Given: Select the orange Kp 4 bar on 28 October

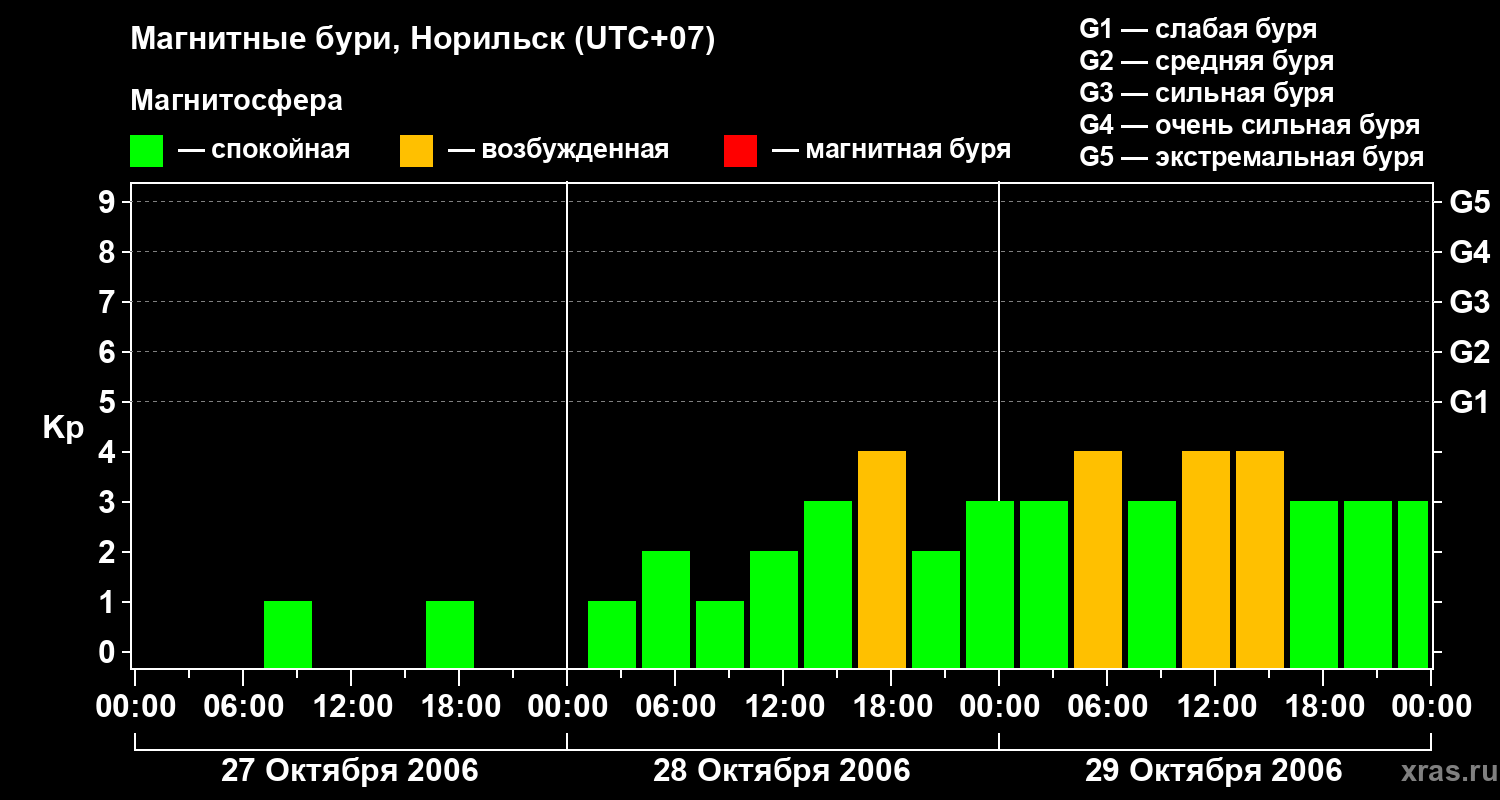Looking at the screenshot, I should pos(882,559).
